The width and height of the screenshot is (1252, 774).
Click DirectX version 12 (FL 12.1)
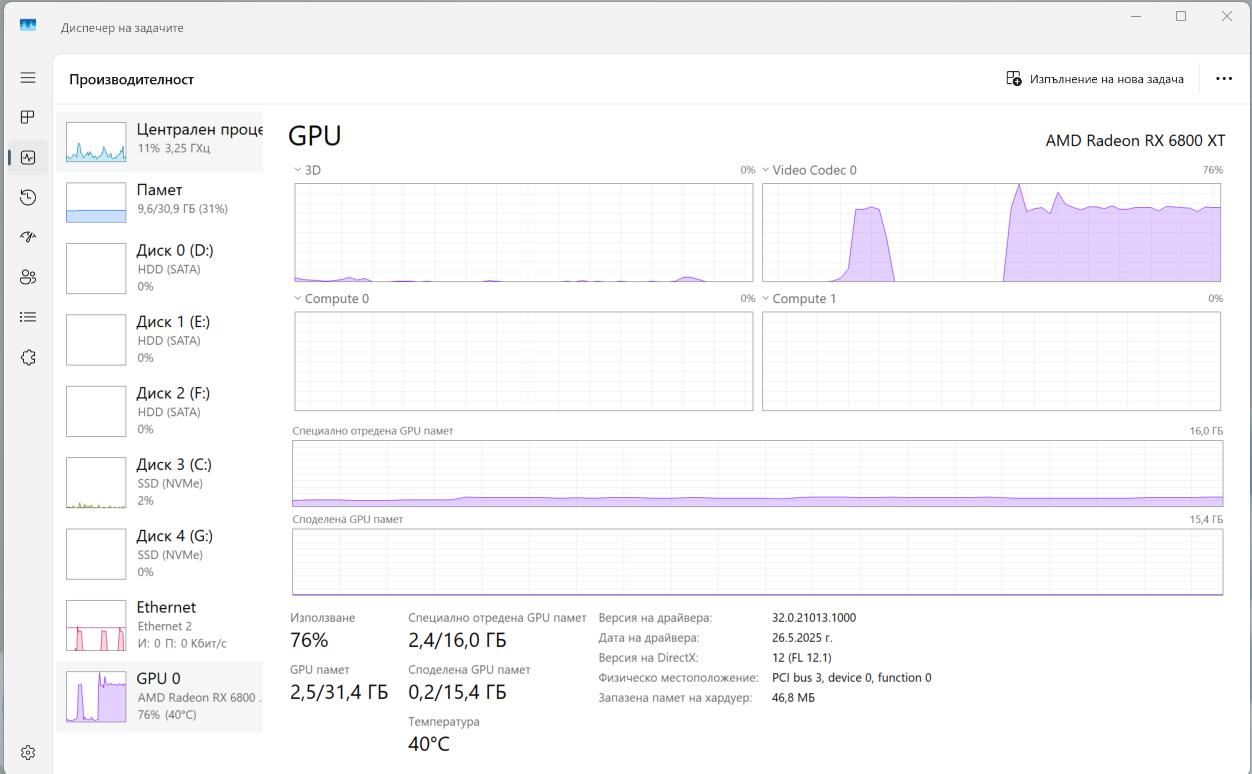click(801, 658)
